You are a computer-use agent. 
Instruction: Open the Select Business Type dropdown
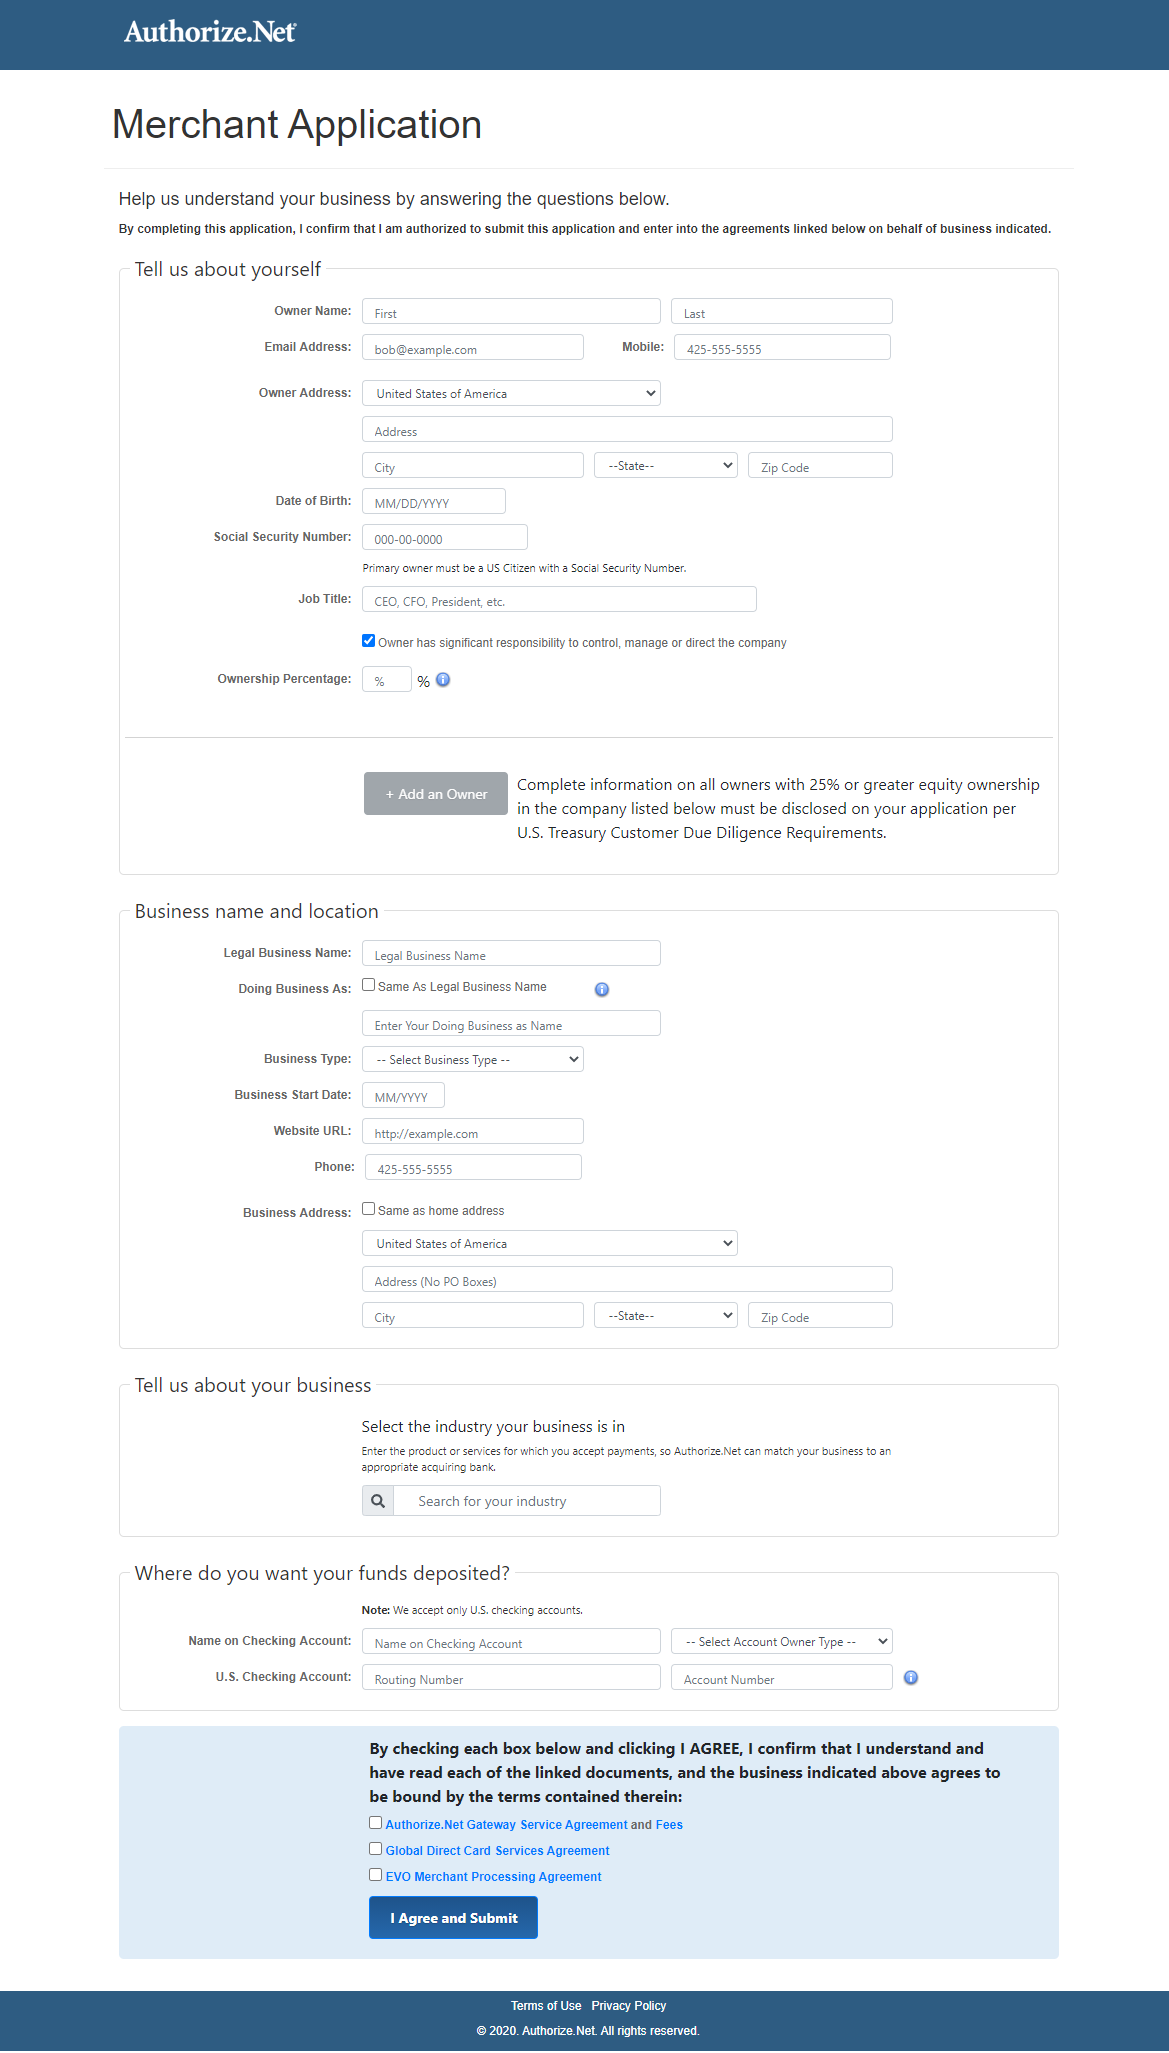point(472,1058)
